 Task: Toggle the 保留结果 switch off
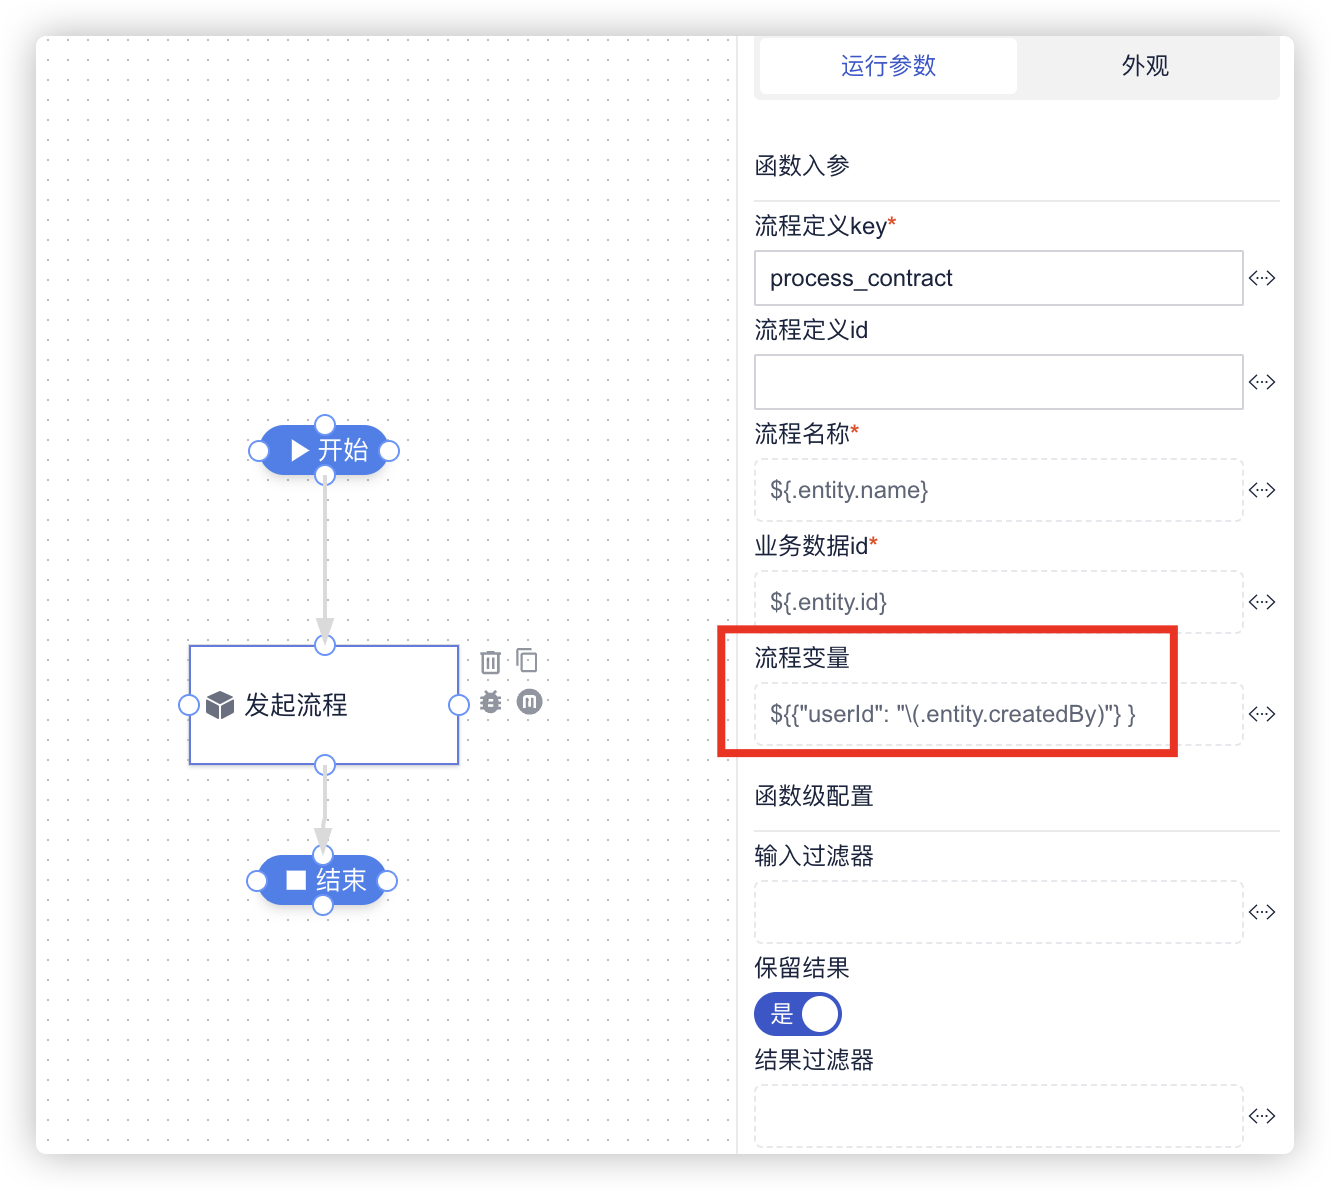pyautogui.click(x=798, y=1014)
